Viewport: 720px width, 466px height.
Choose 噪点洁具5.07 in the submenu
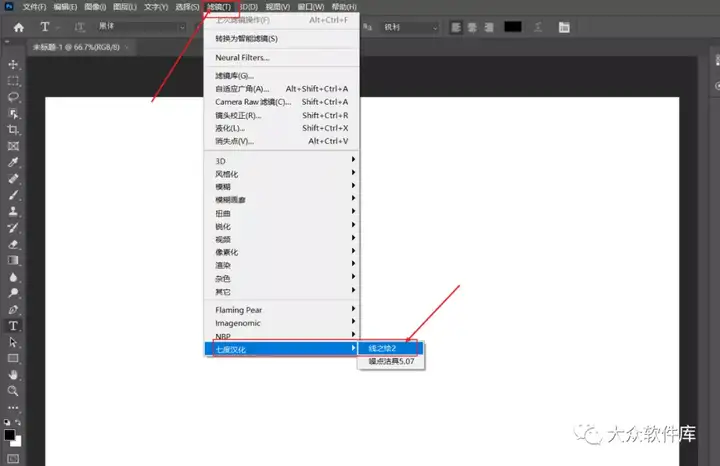391,361
